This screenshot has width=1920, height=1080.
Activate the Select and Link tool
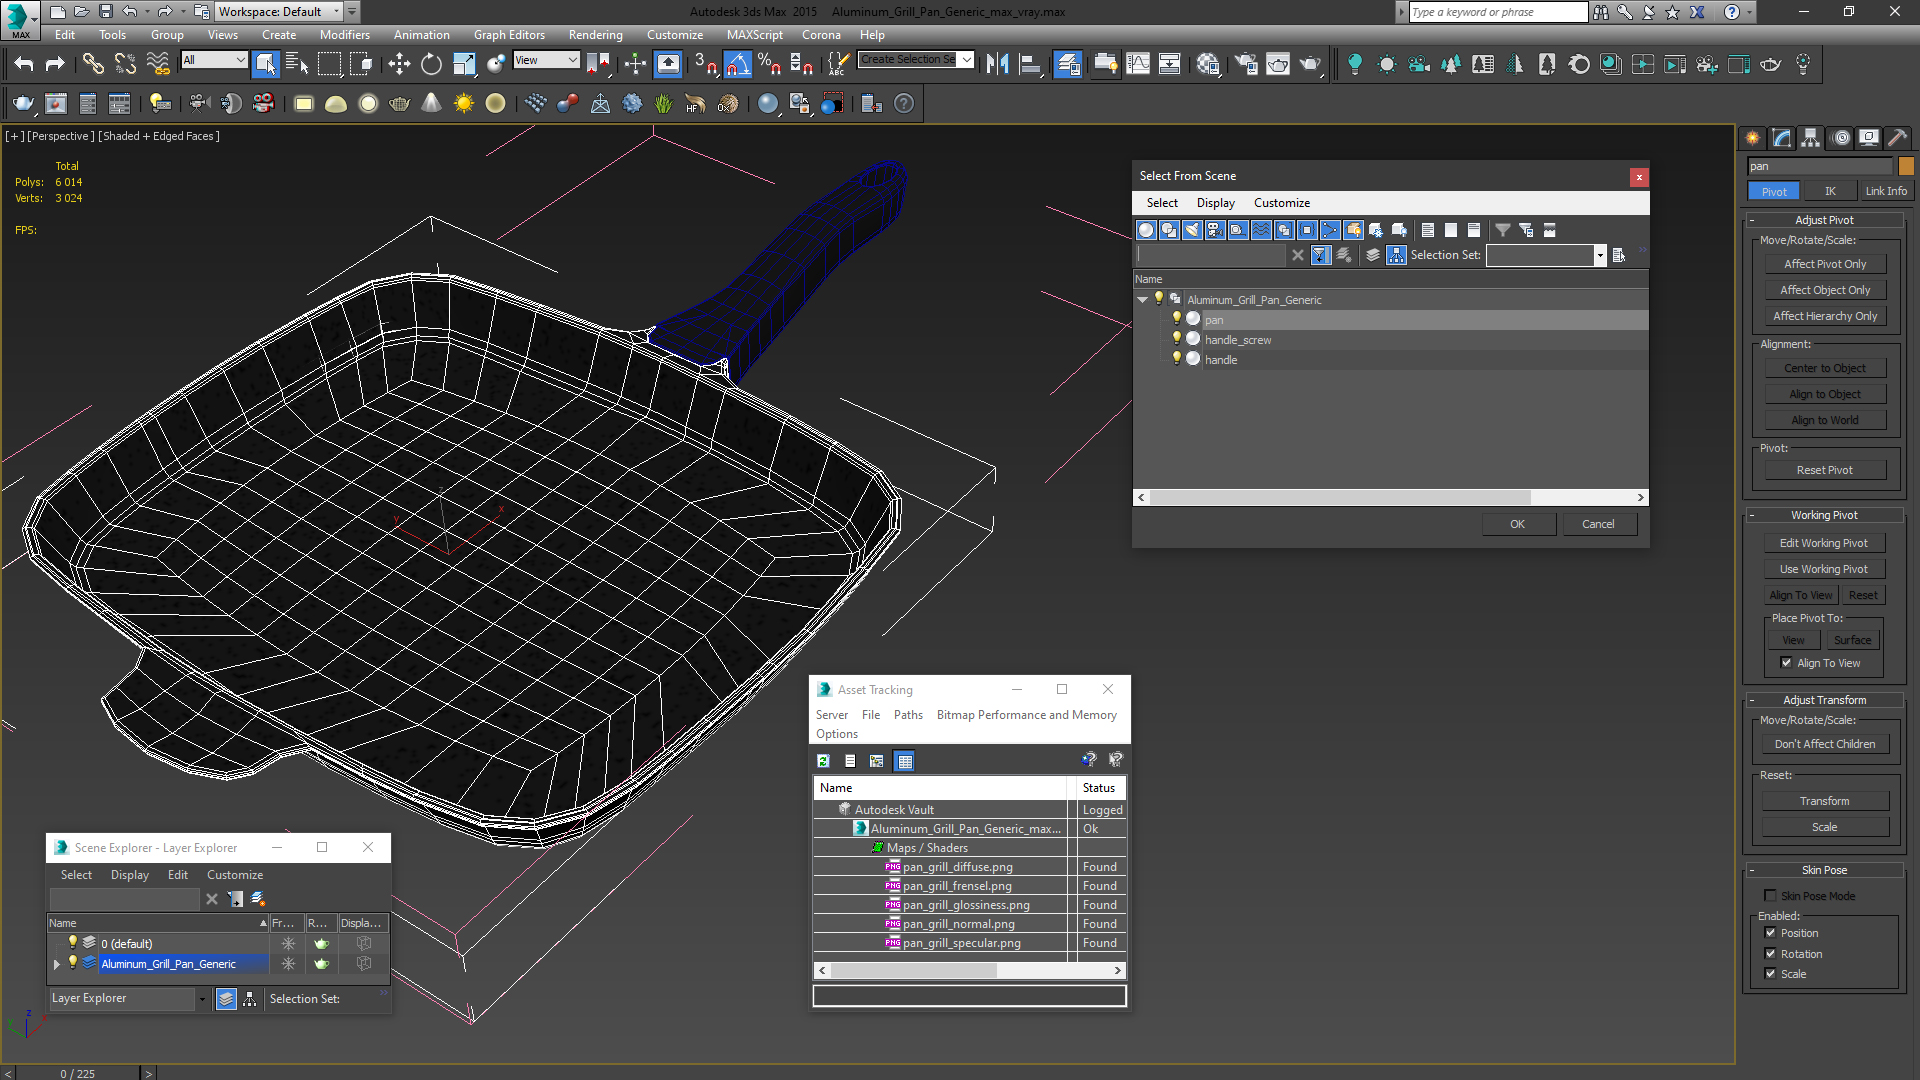tap(93, 64)
